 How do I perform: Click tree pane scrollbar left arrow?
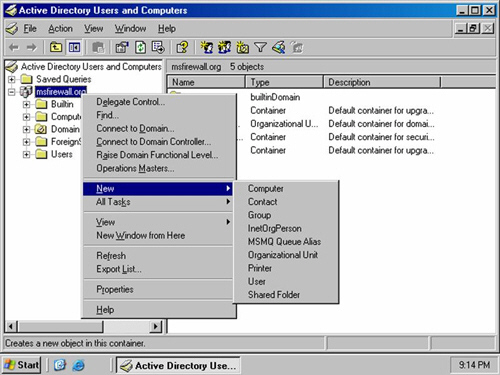(x=11, y=326)
